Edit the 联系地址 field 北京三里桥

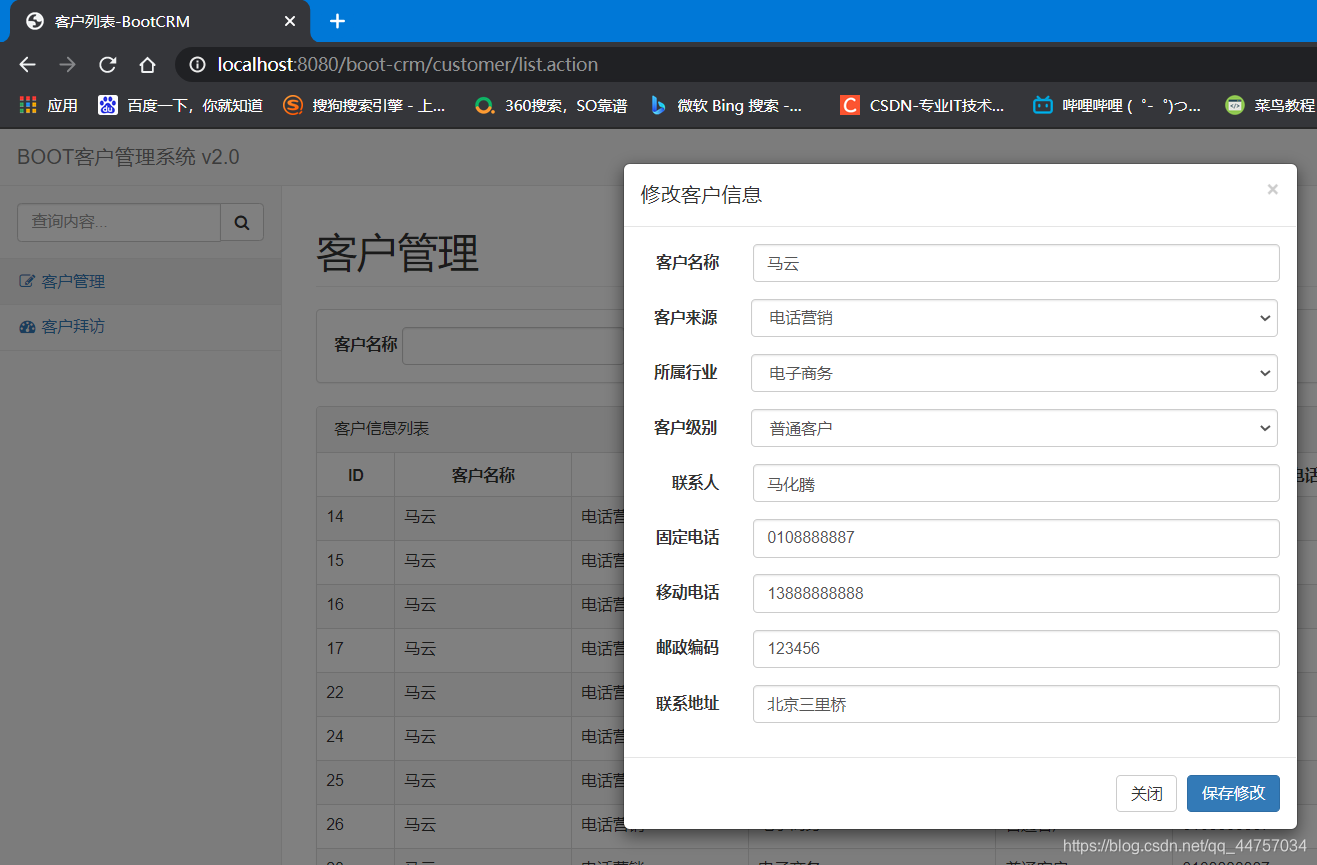click(x=1016, y=704)
